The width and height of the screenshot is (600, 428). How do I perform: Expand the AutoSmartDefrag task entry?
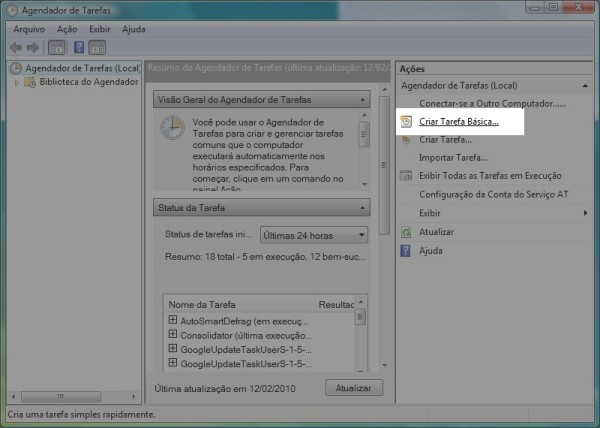tap(173, 320)
